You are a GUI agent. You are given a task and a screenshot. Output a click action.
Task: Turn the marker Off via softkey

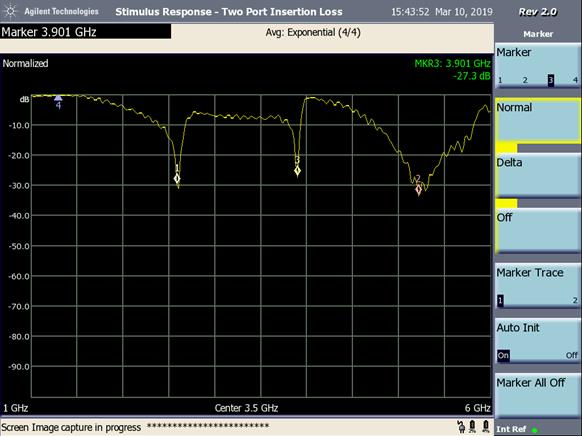click(537, 231)
